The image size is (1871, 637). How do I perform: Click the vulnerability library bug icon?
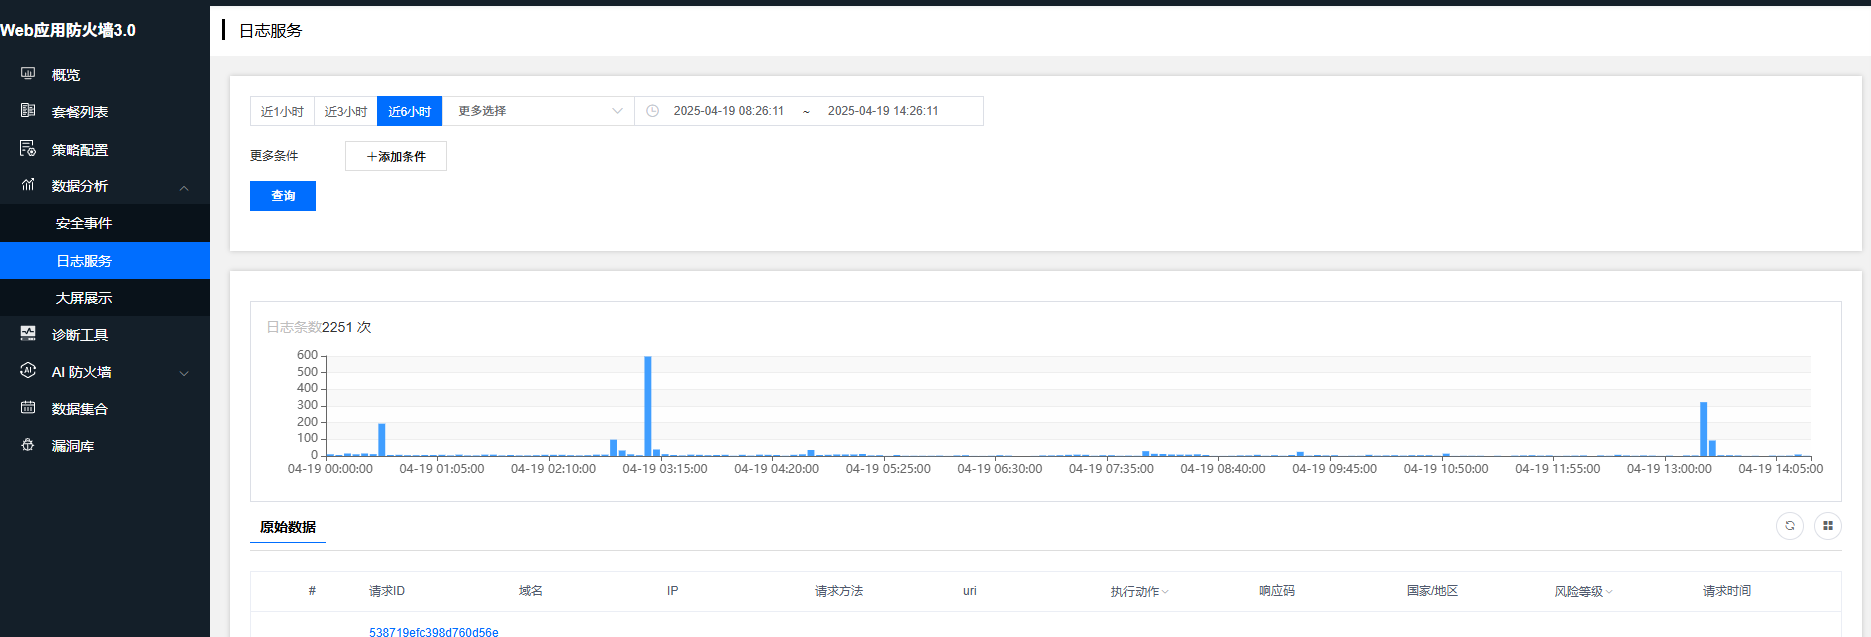28,445
